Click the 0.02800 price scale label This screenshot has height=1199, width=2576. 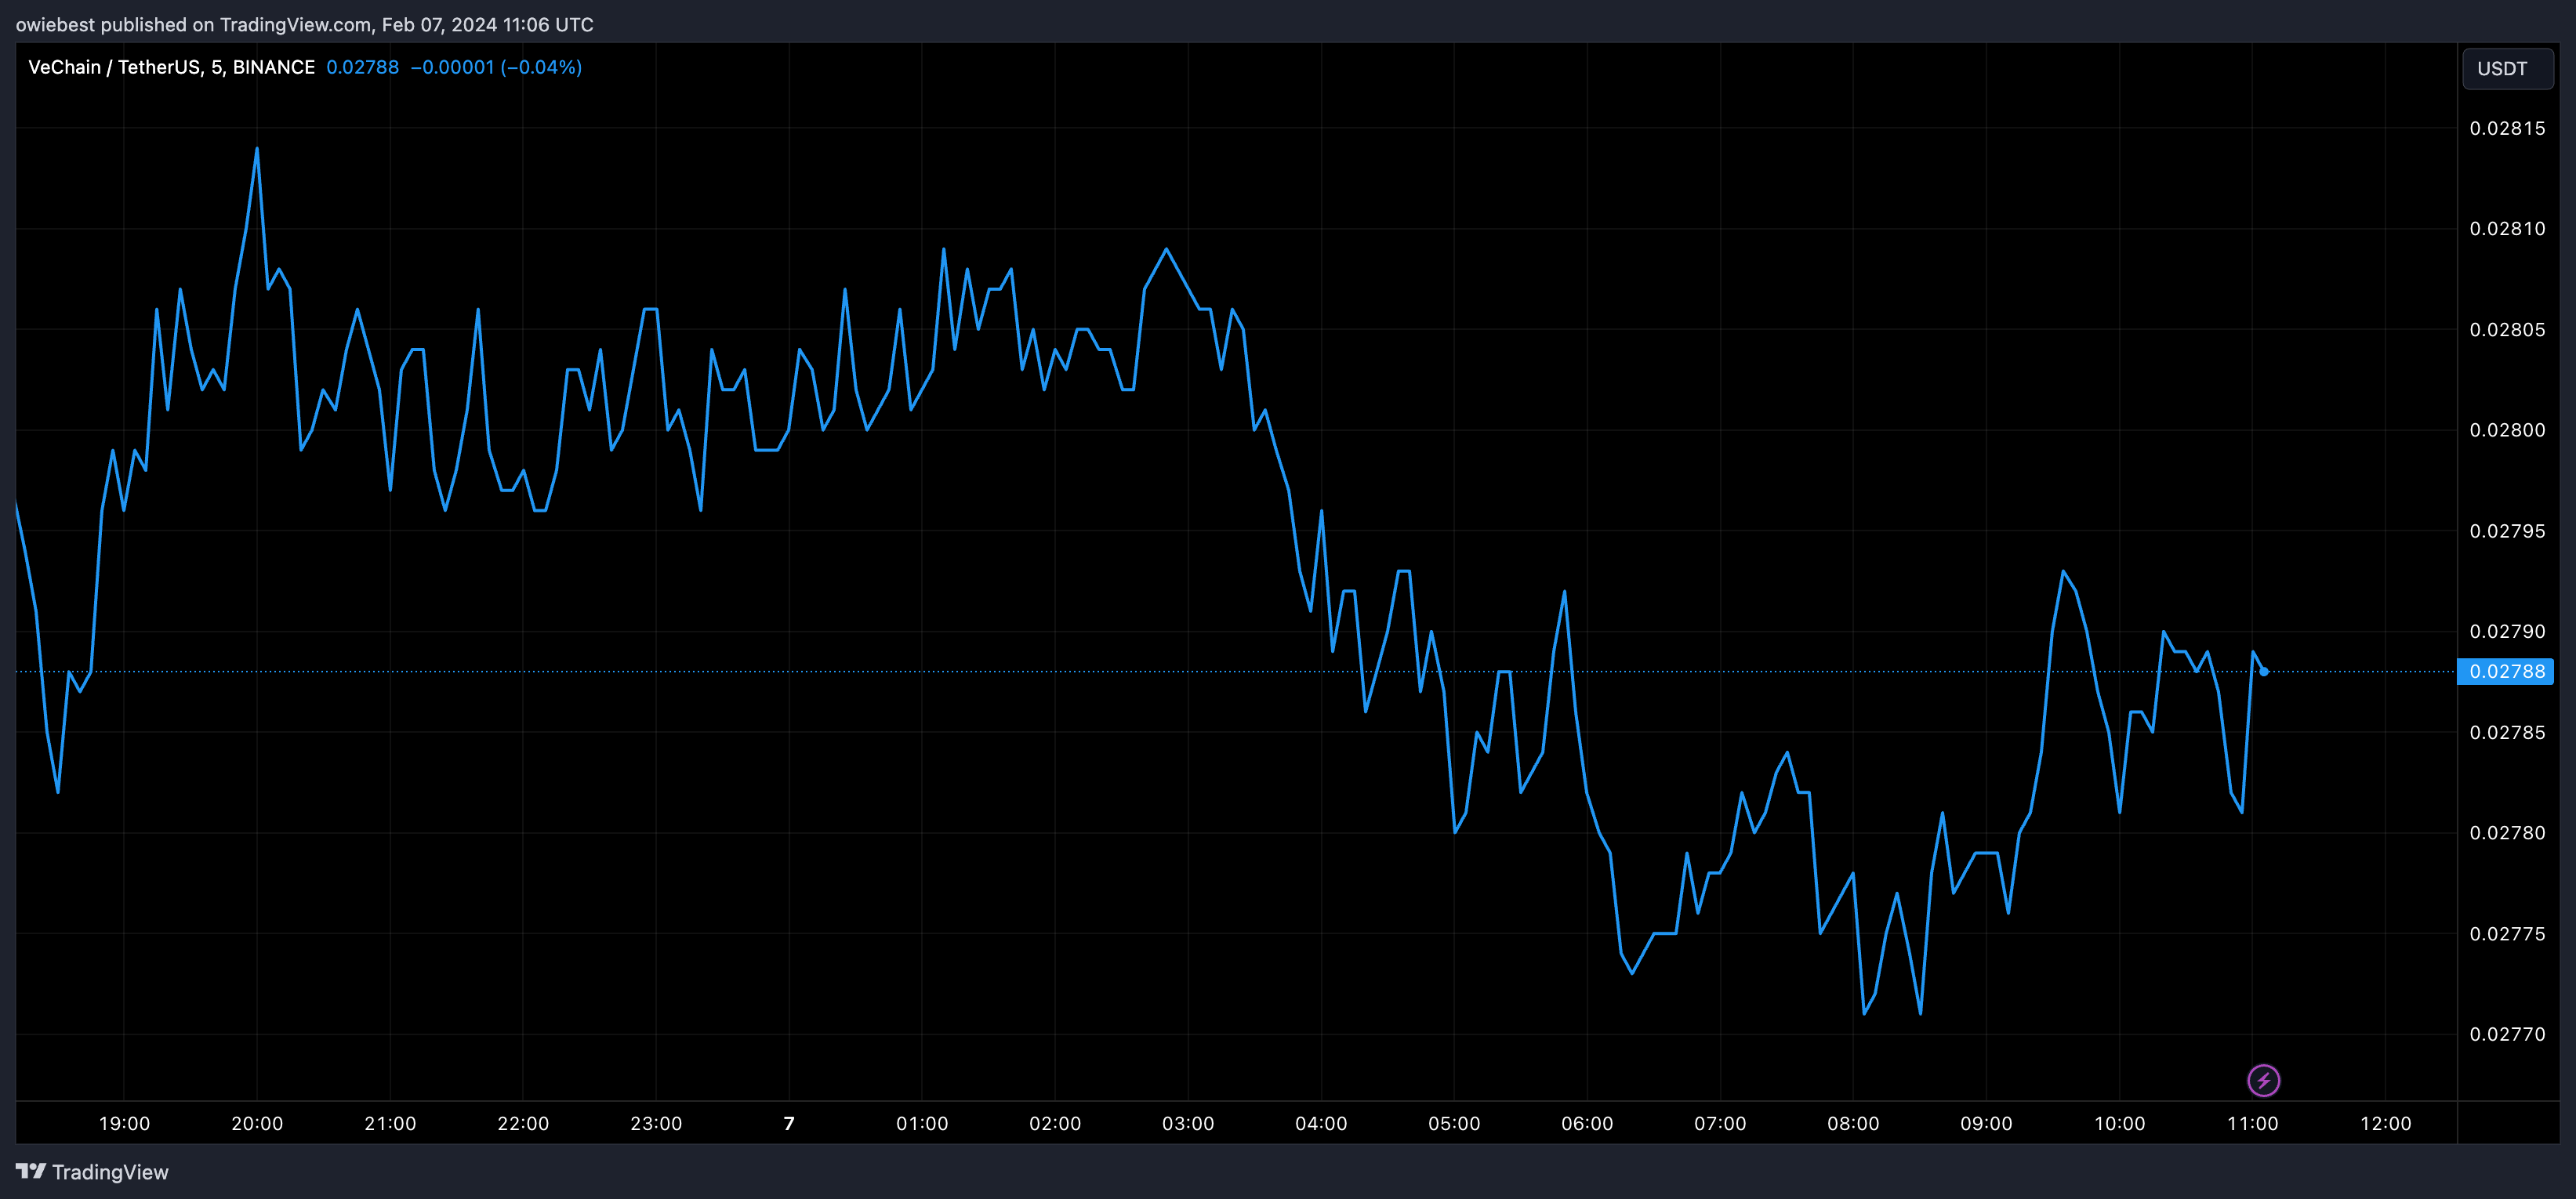pyautogui.click(x=2507, y=430)
